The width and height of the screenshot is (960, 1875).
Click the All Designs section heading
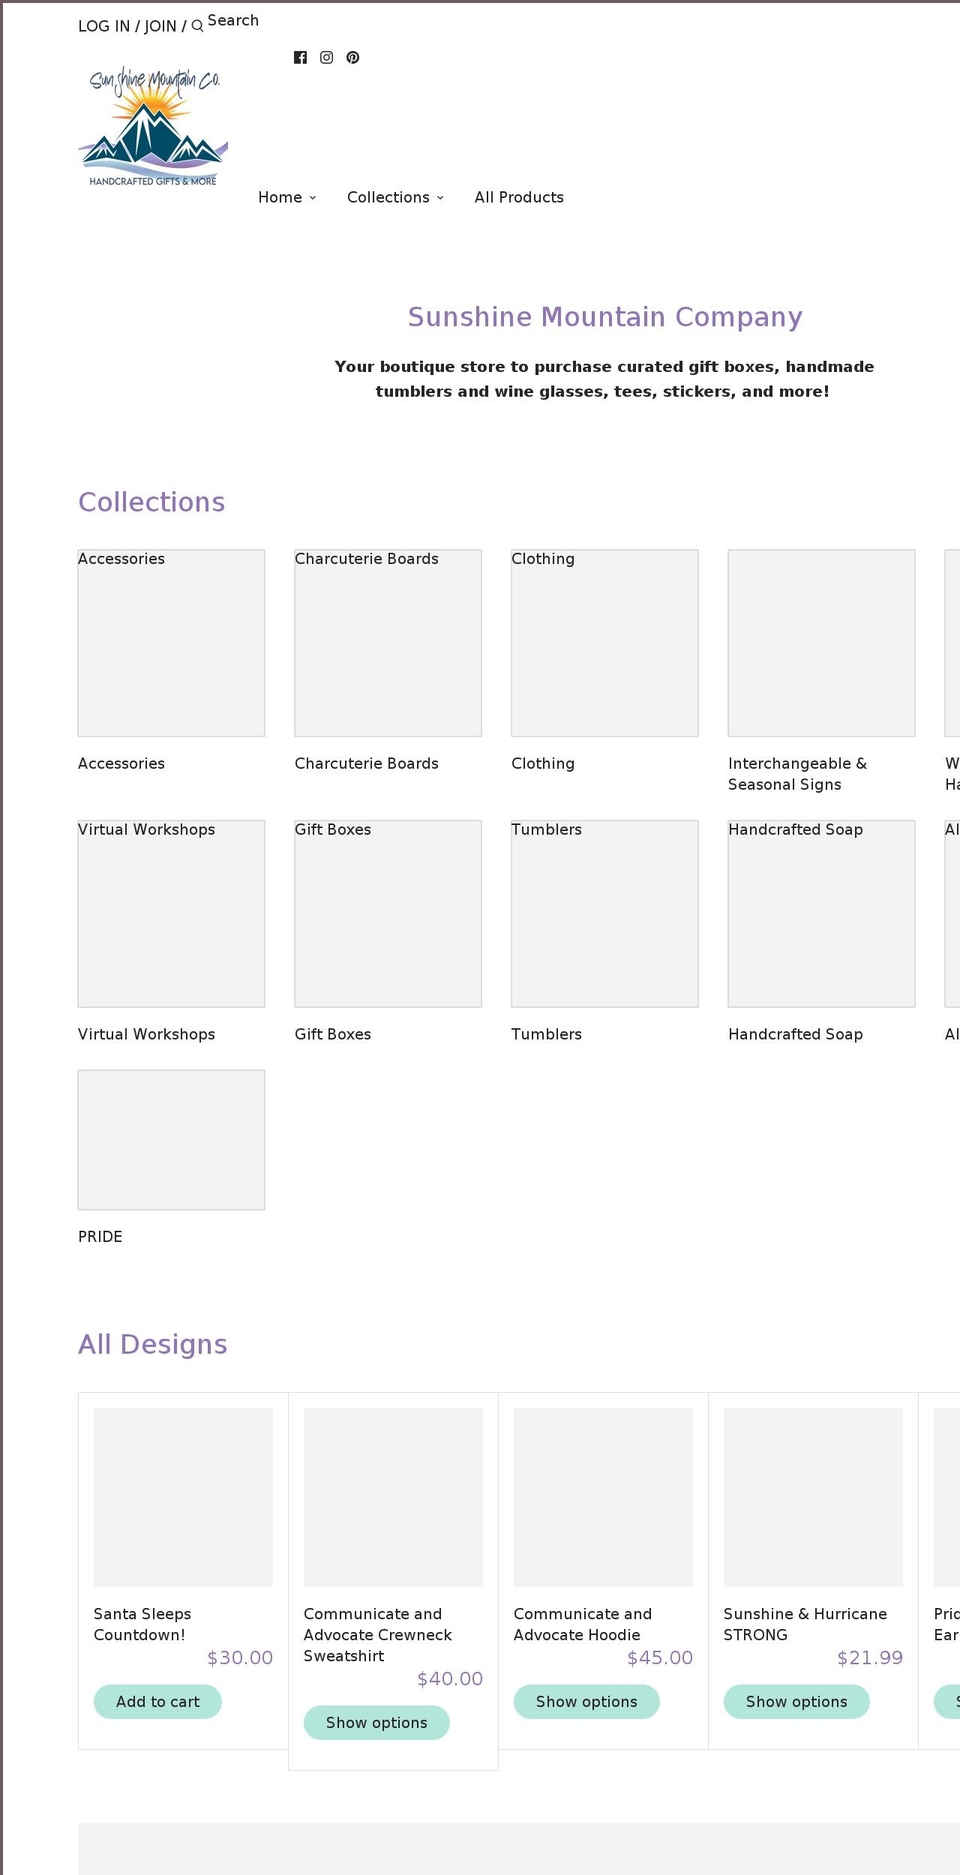point(153,1344)
